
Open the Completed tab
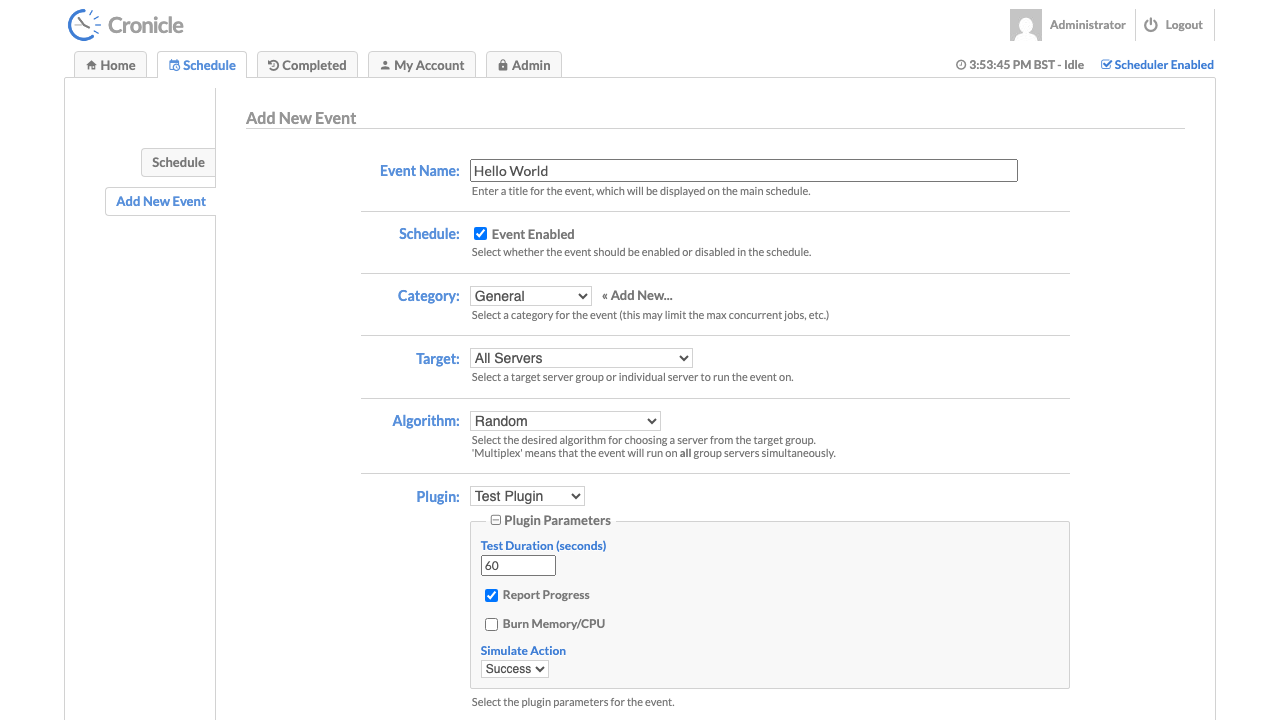point(307,65)
